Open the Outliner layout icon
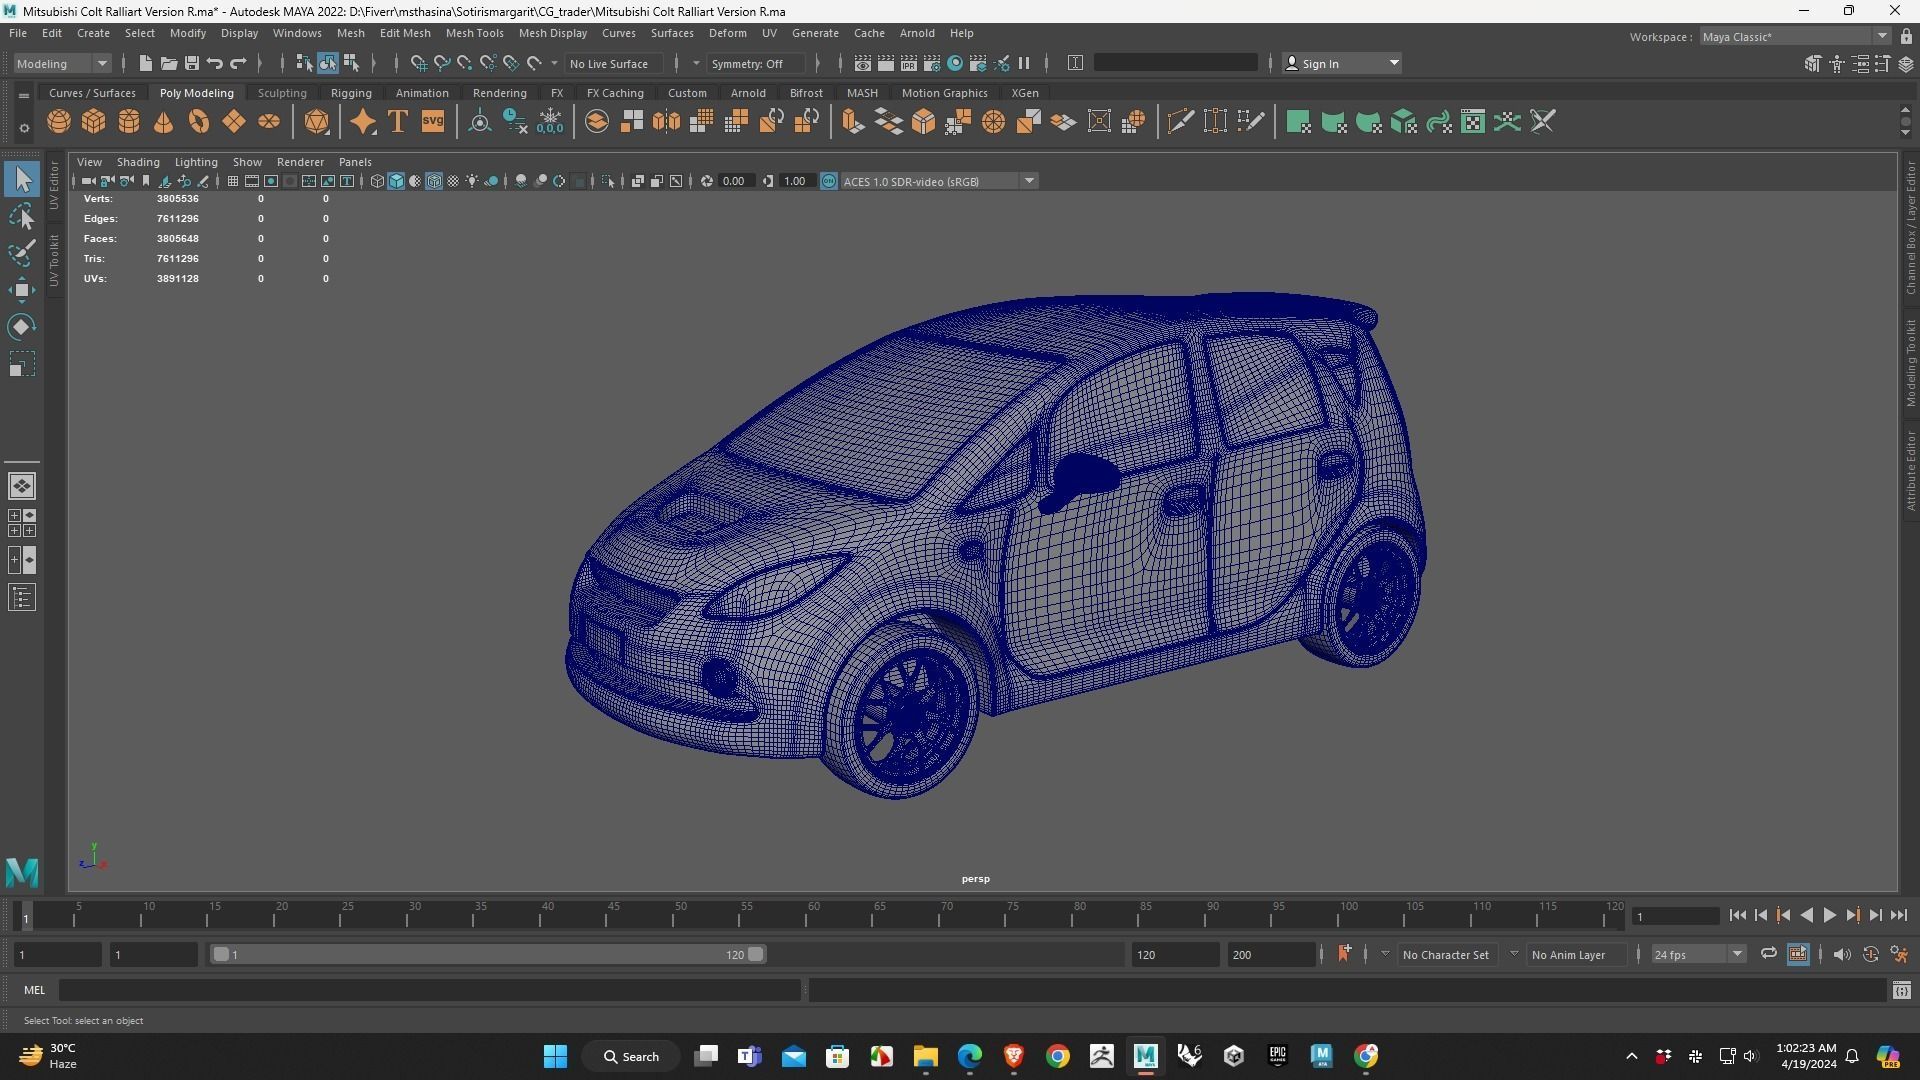 pyautogui.click(x=22, y=598)
